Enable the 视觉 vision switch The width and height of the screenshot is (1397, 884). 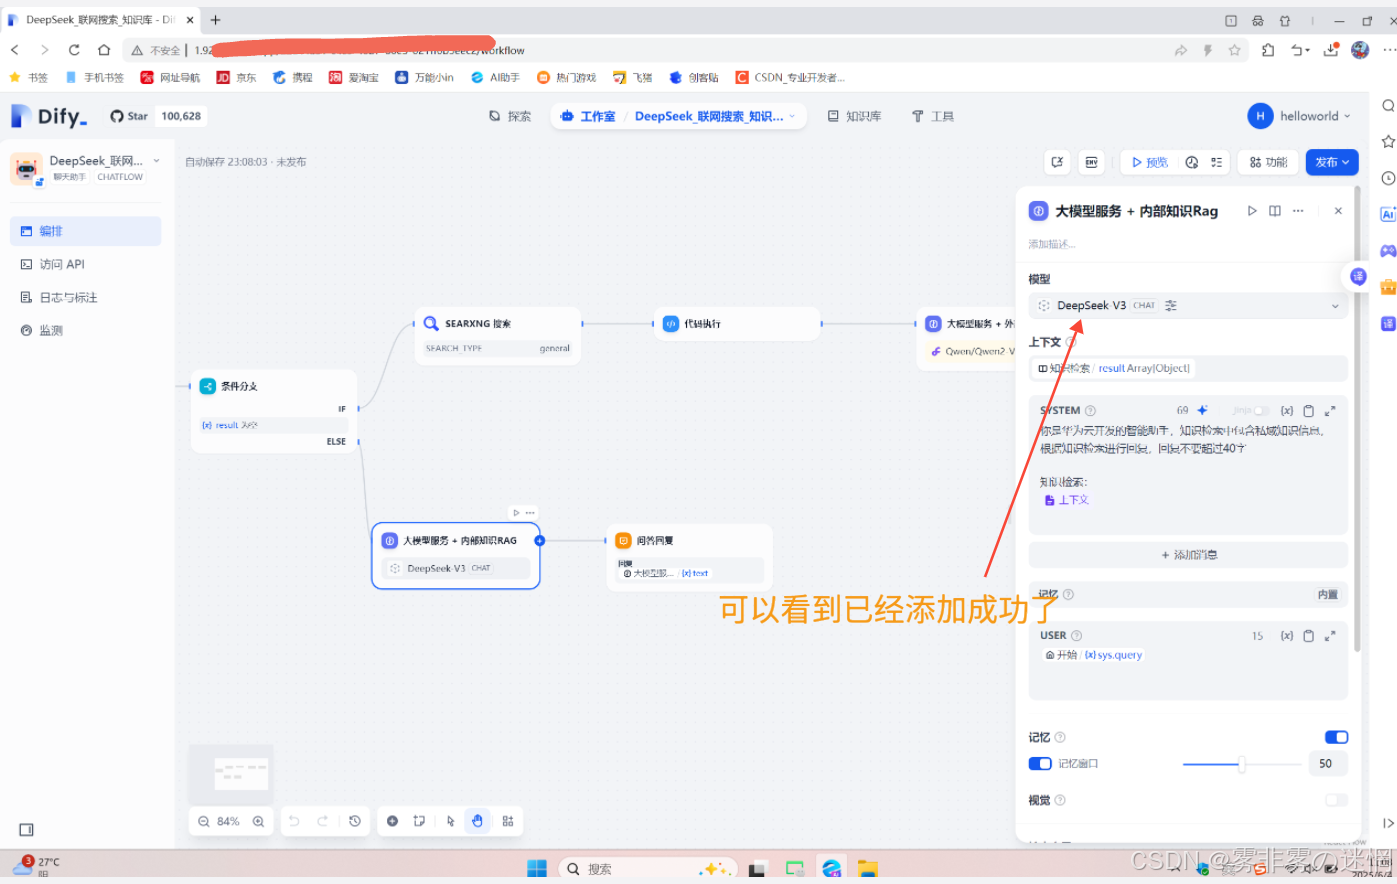[x=1336, y=800]
